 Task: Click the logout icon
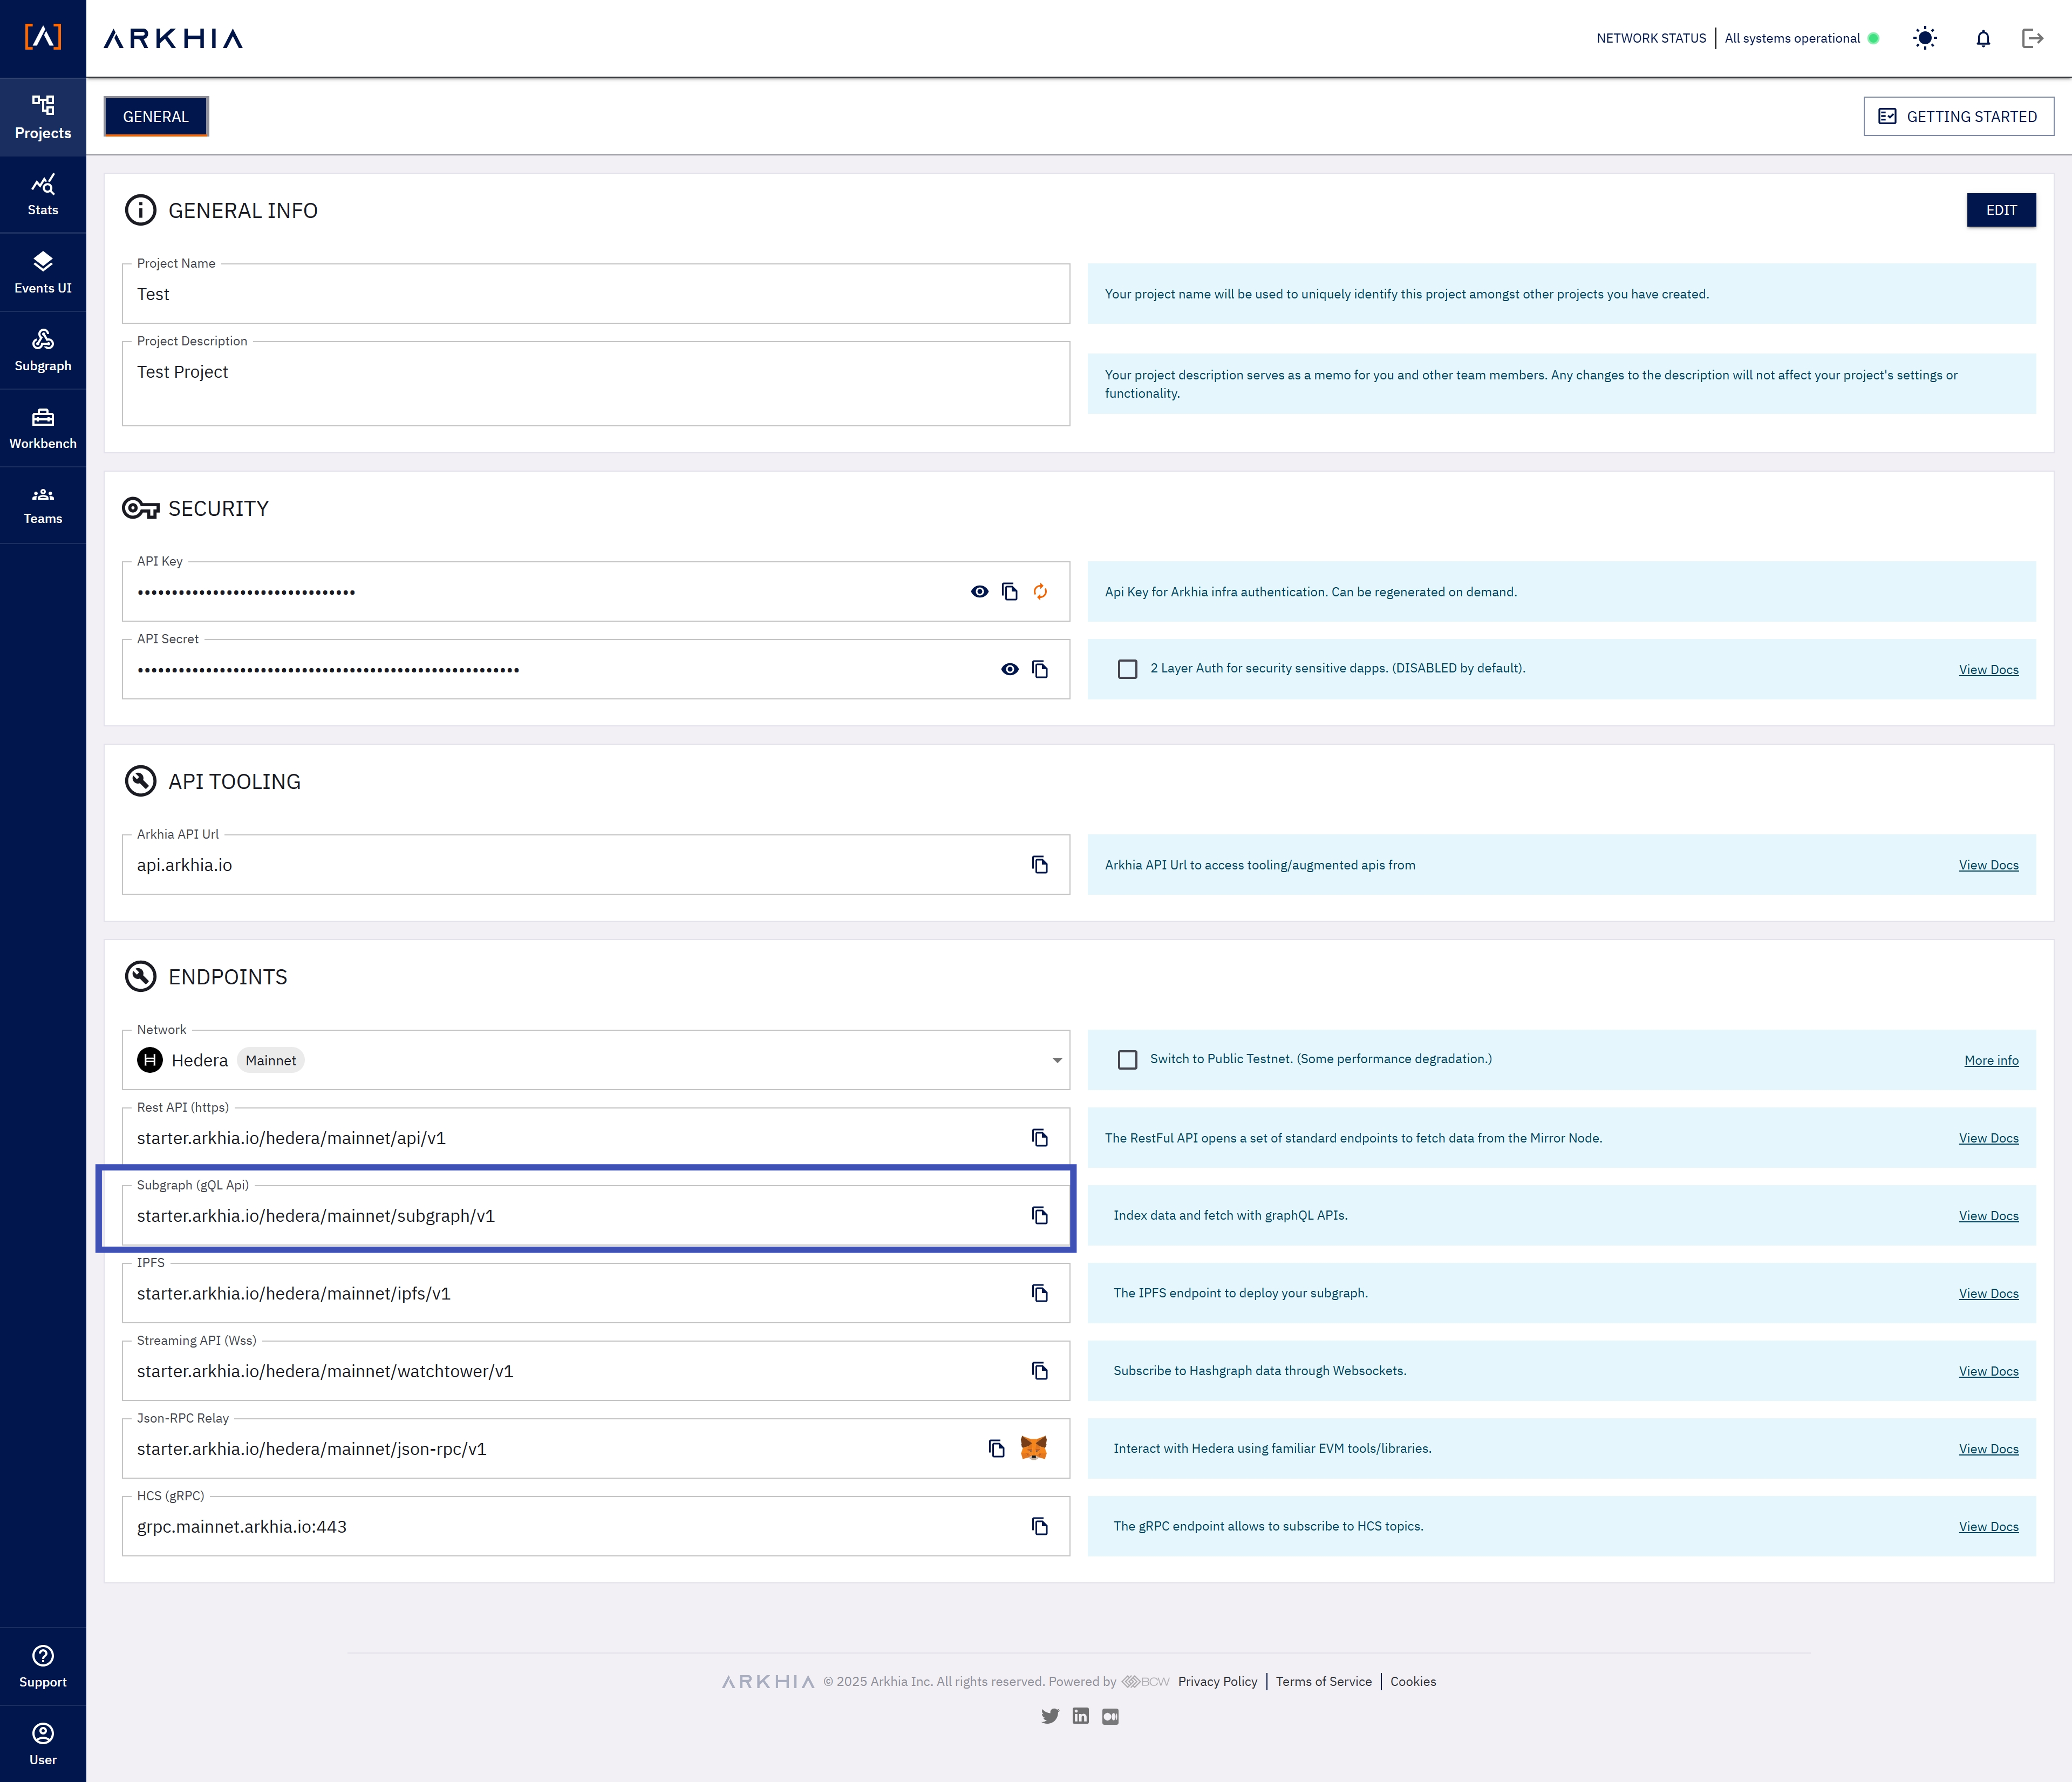click(x=2033, y=38)
